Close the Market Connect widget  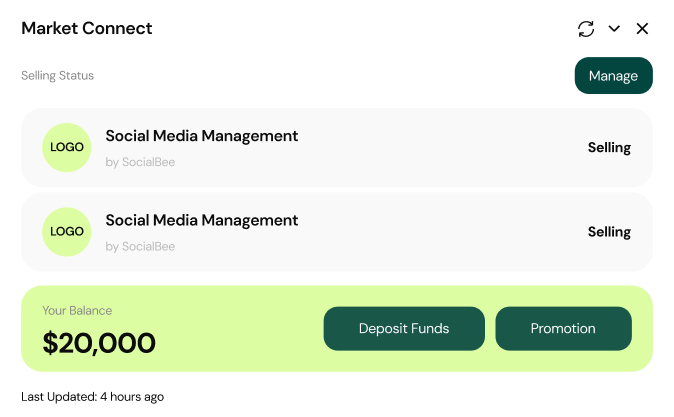(642, 29)
